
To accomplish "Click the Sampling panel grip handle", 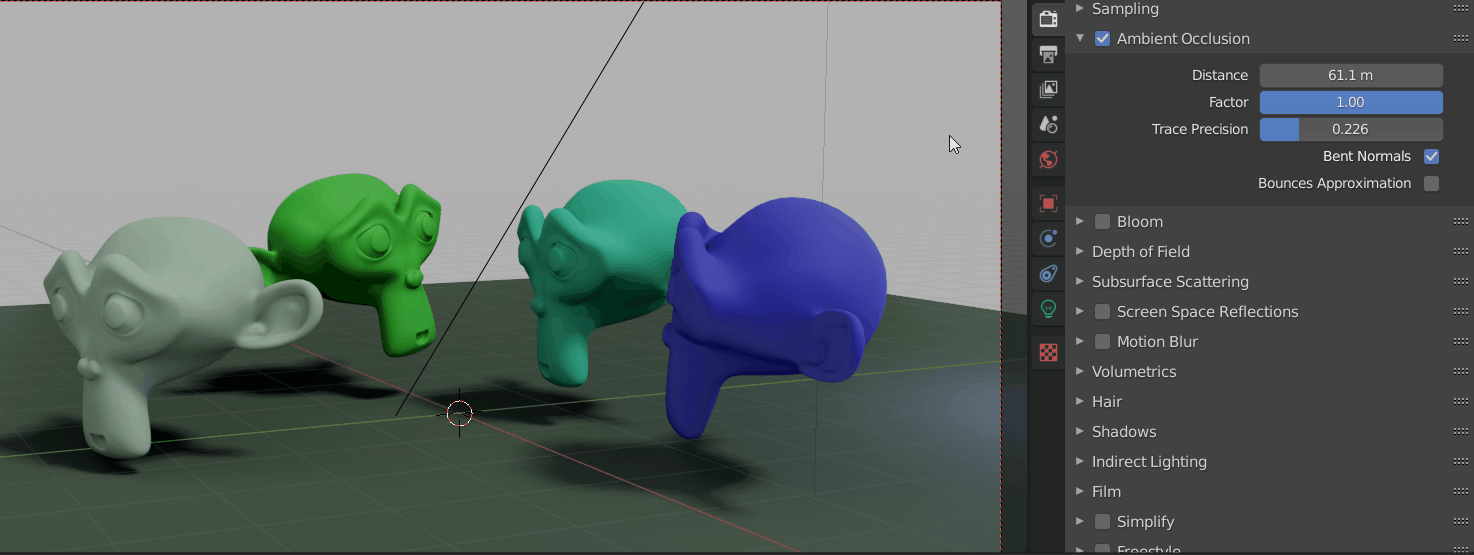I will pyautogui.click(x=1460, y=9).
